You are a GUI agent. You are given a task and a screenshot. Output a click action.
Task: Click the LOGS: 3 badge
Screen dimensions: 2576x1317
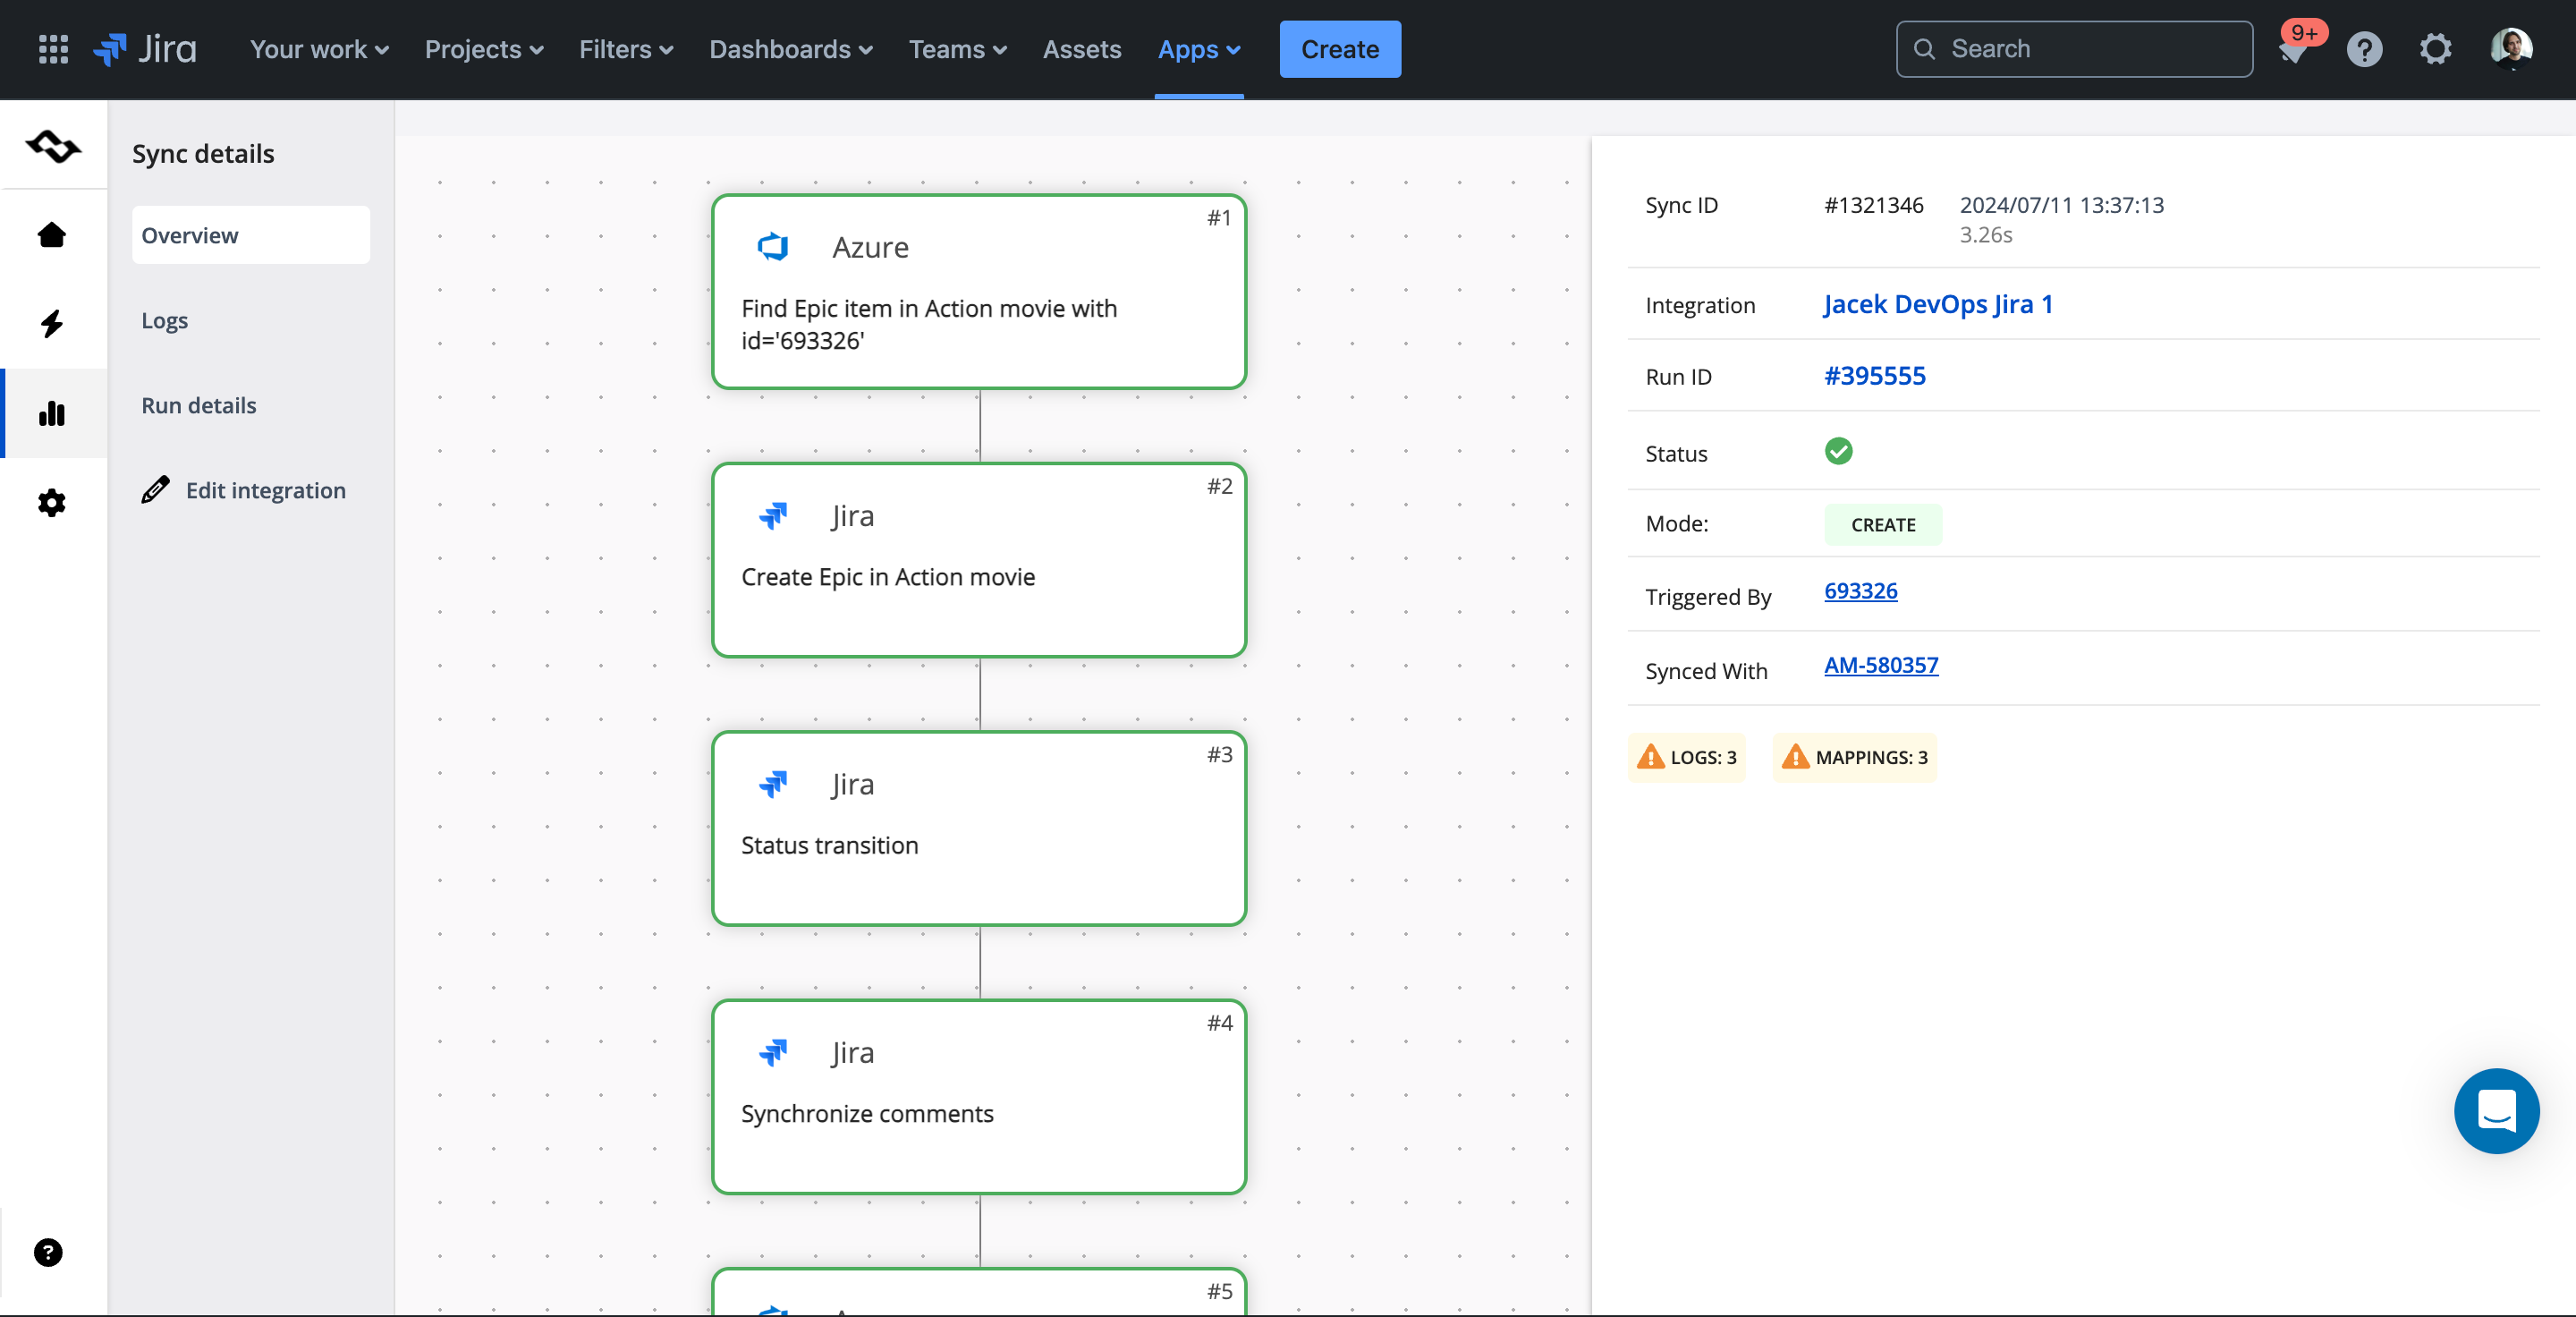[1687, 757]
